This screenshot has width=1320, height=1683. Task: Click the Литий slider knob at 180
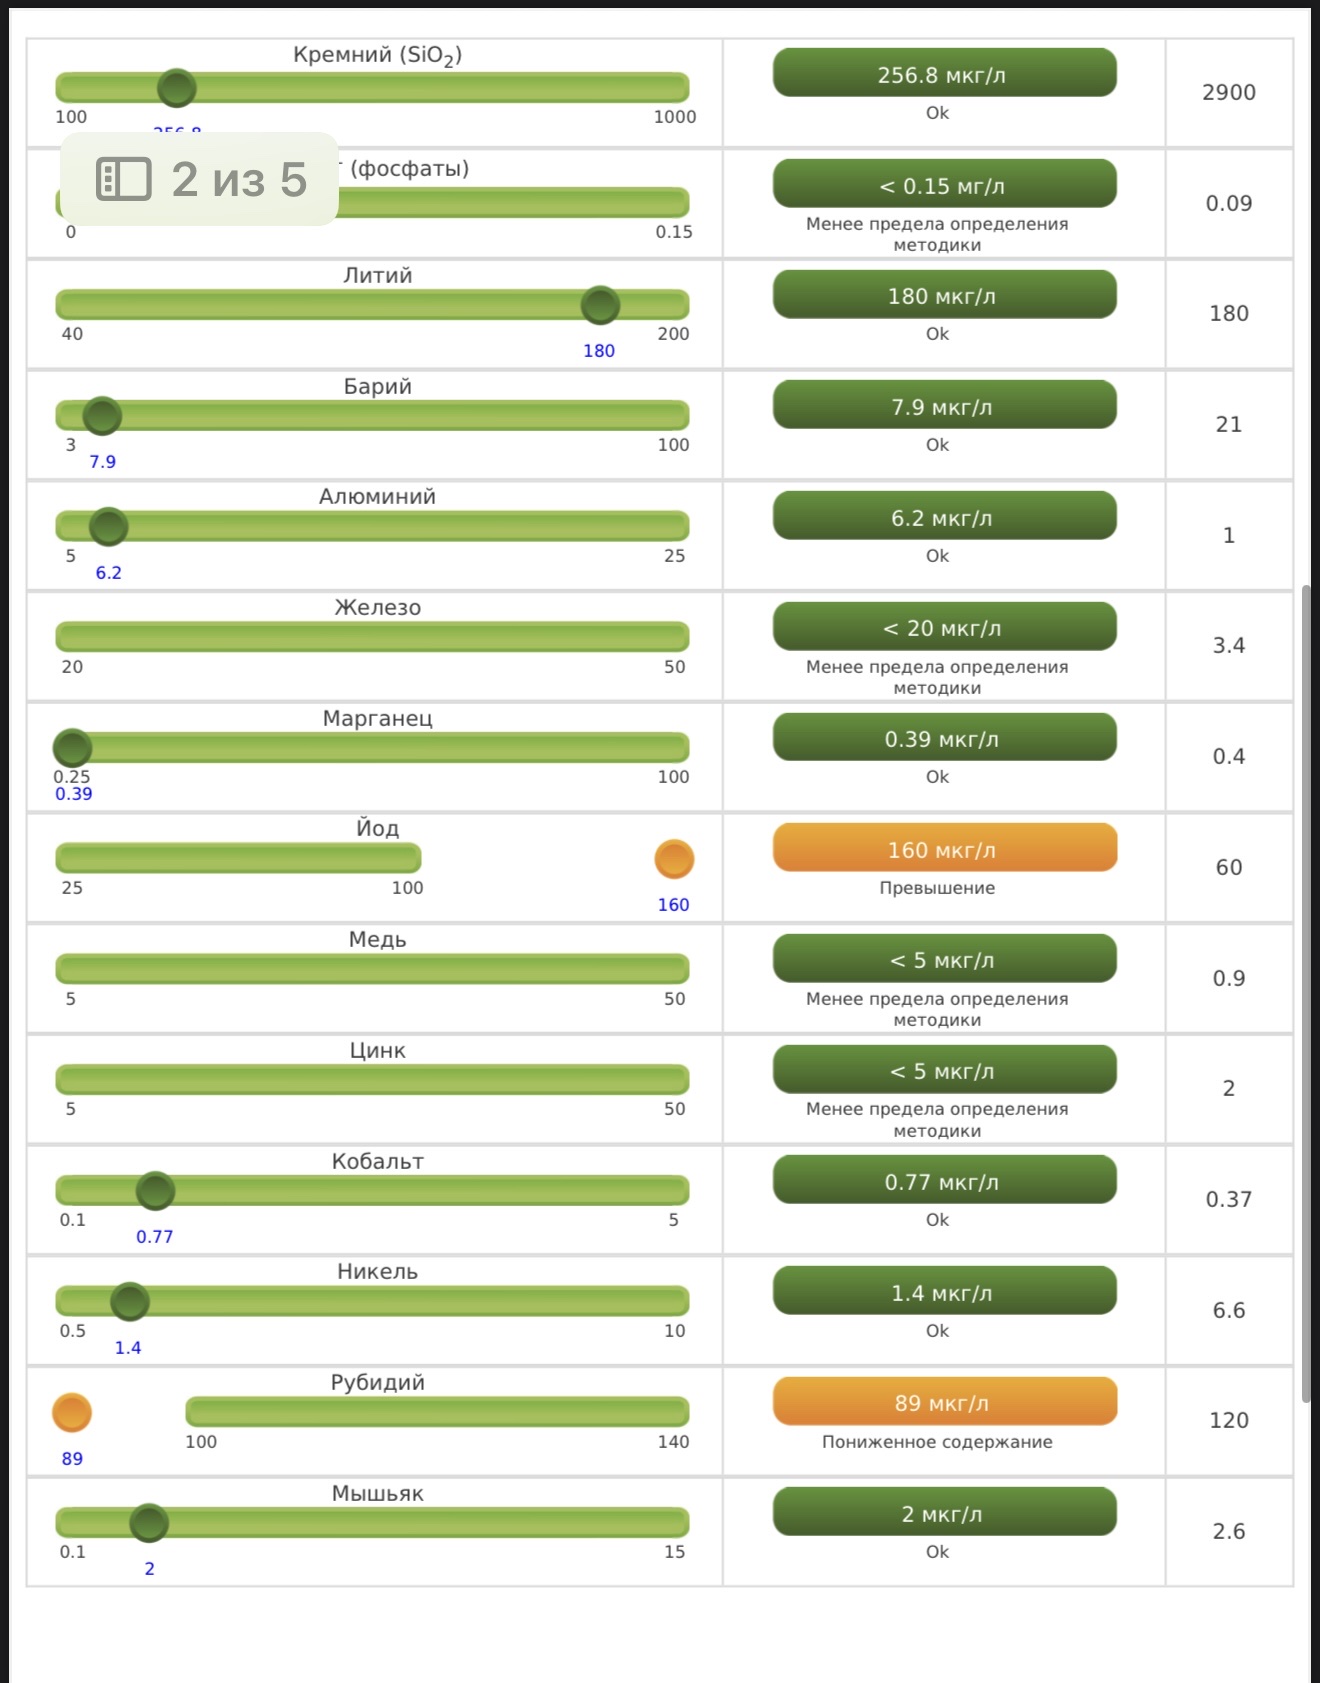point(600,305)
